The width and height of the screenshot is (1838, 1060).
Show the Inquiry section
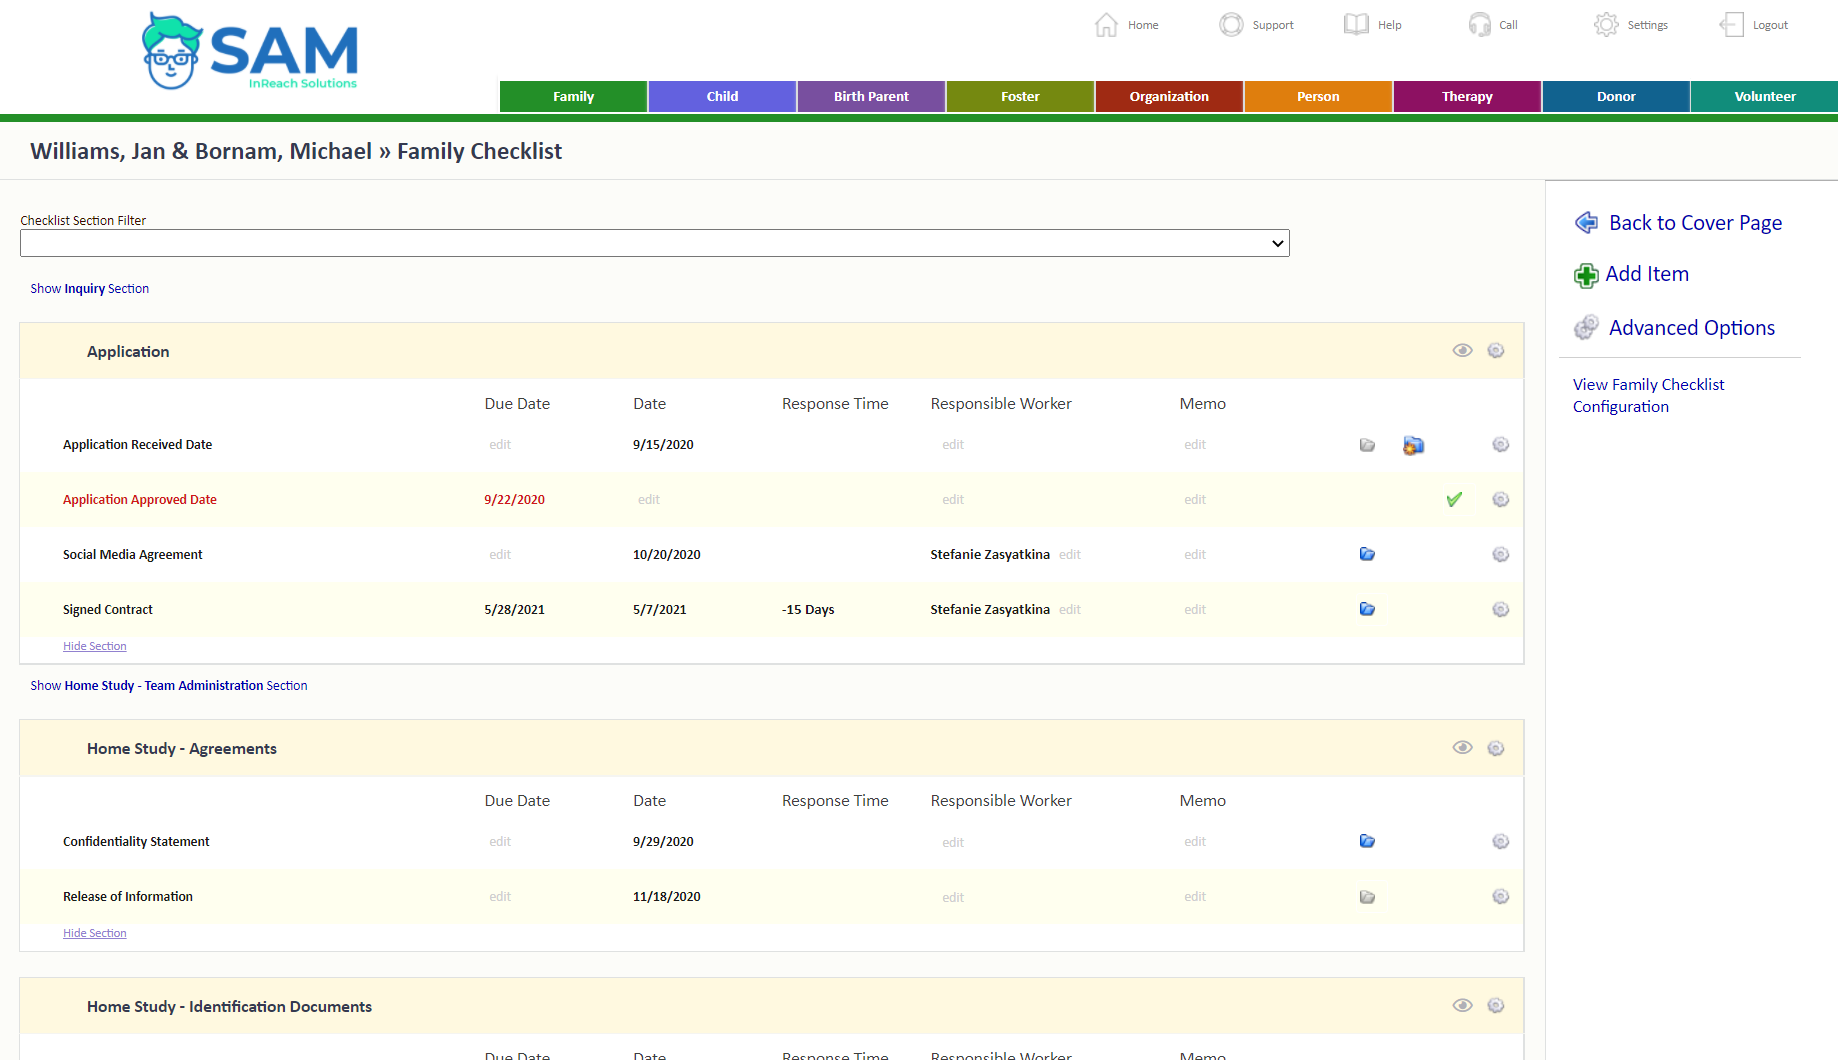pos(89,288)
